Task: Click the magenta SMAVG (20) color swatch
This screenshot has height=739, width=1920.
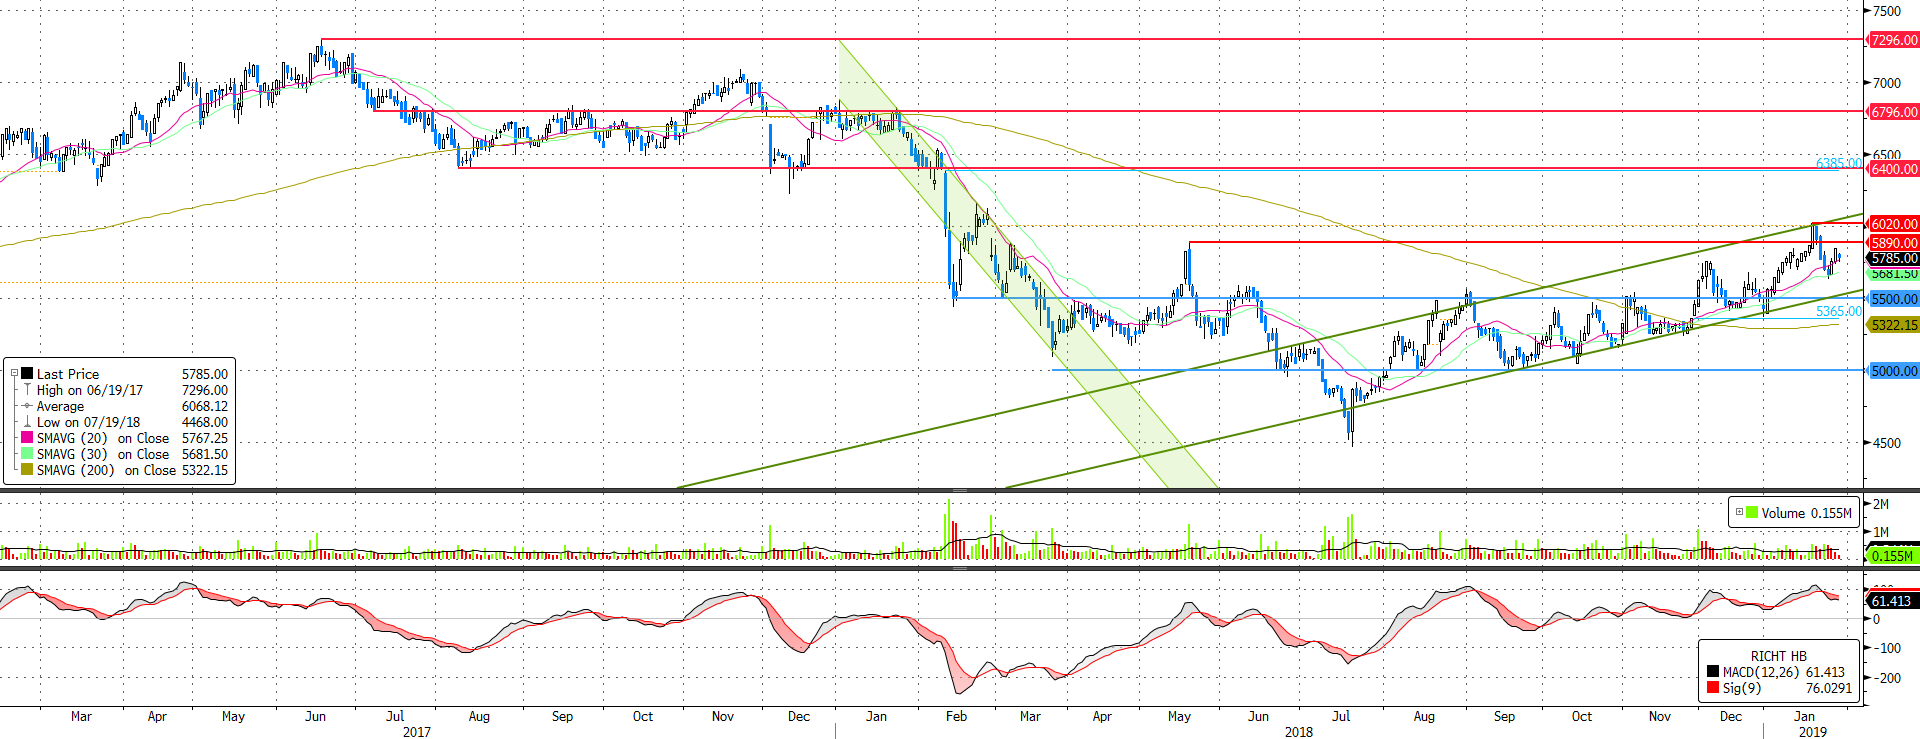Action: 27,438
